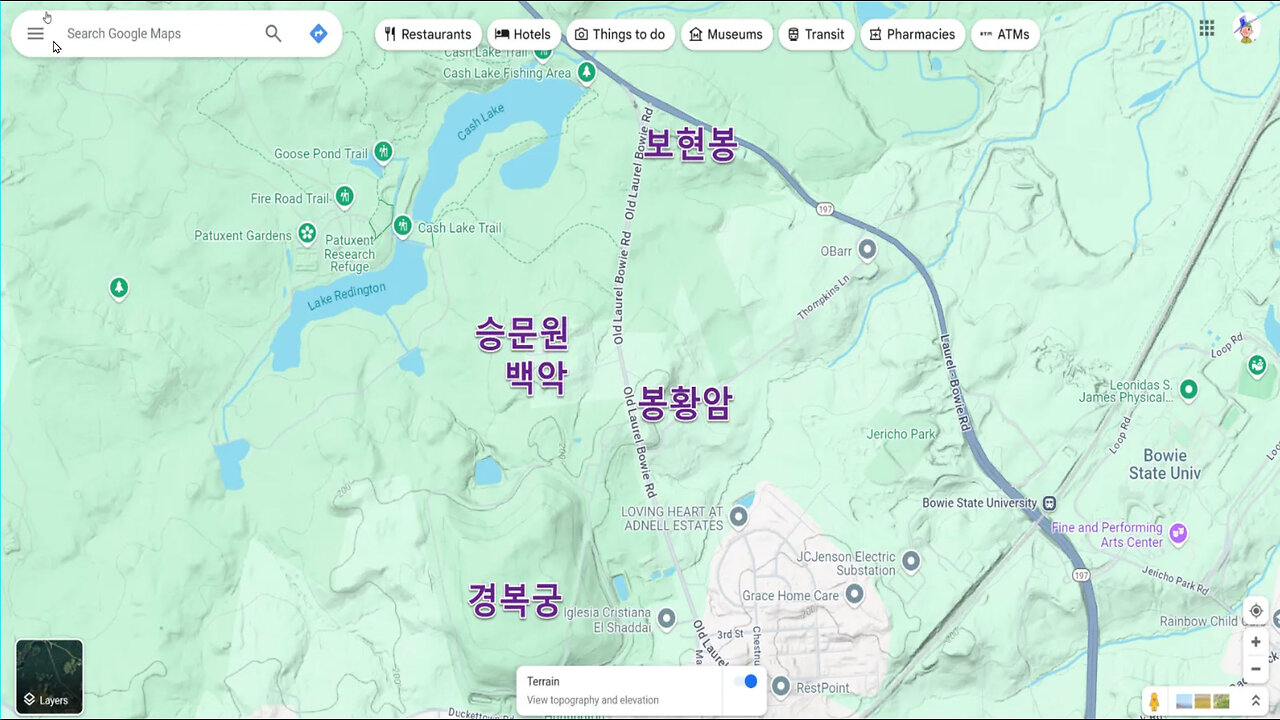This screenshot has width=1280, height=720.
Task: Click in the Search Google Maps field
Action: [x=159, y=33]
